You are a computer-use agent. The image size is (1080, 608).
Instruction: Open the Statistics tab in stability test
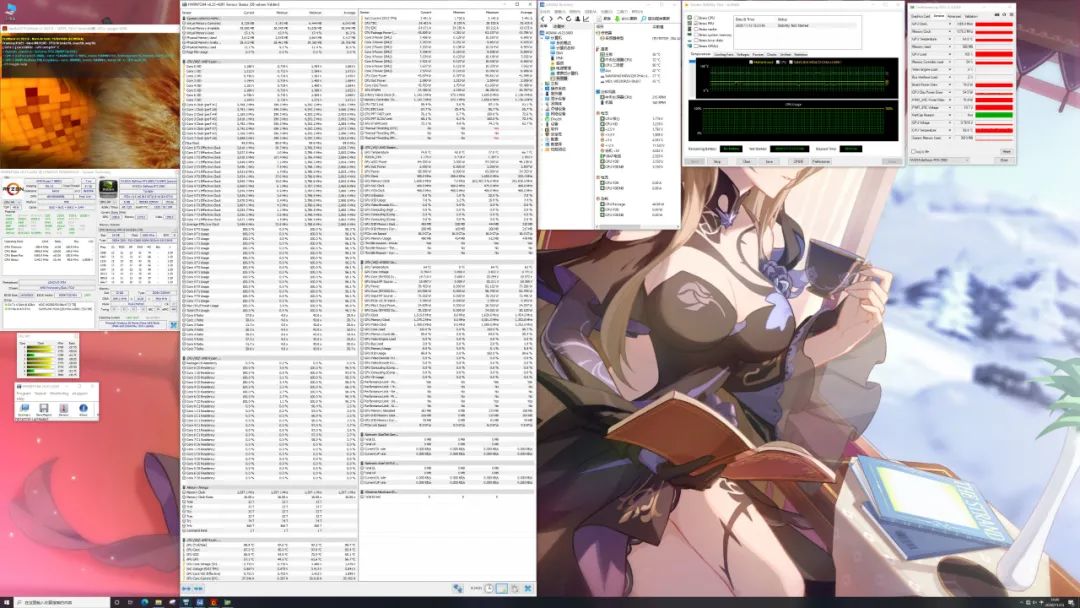point(800,54)
